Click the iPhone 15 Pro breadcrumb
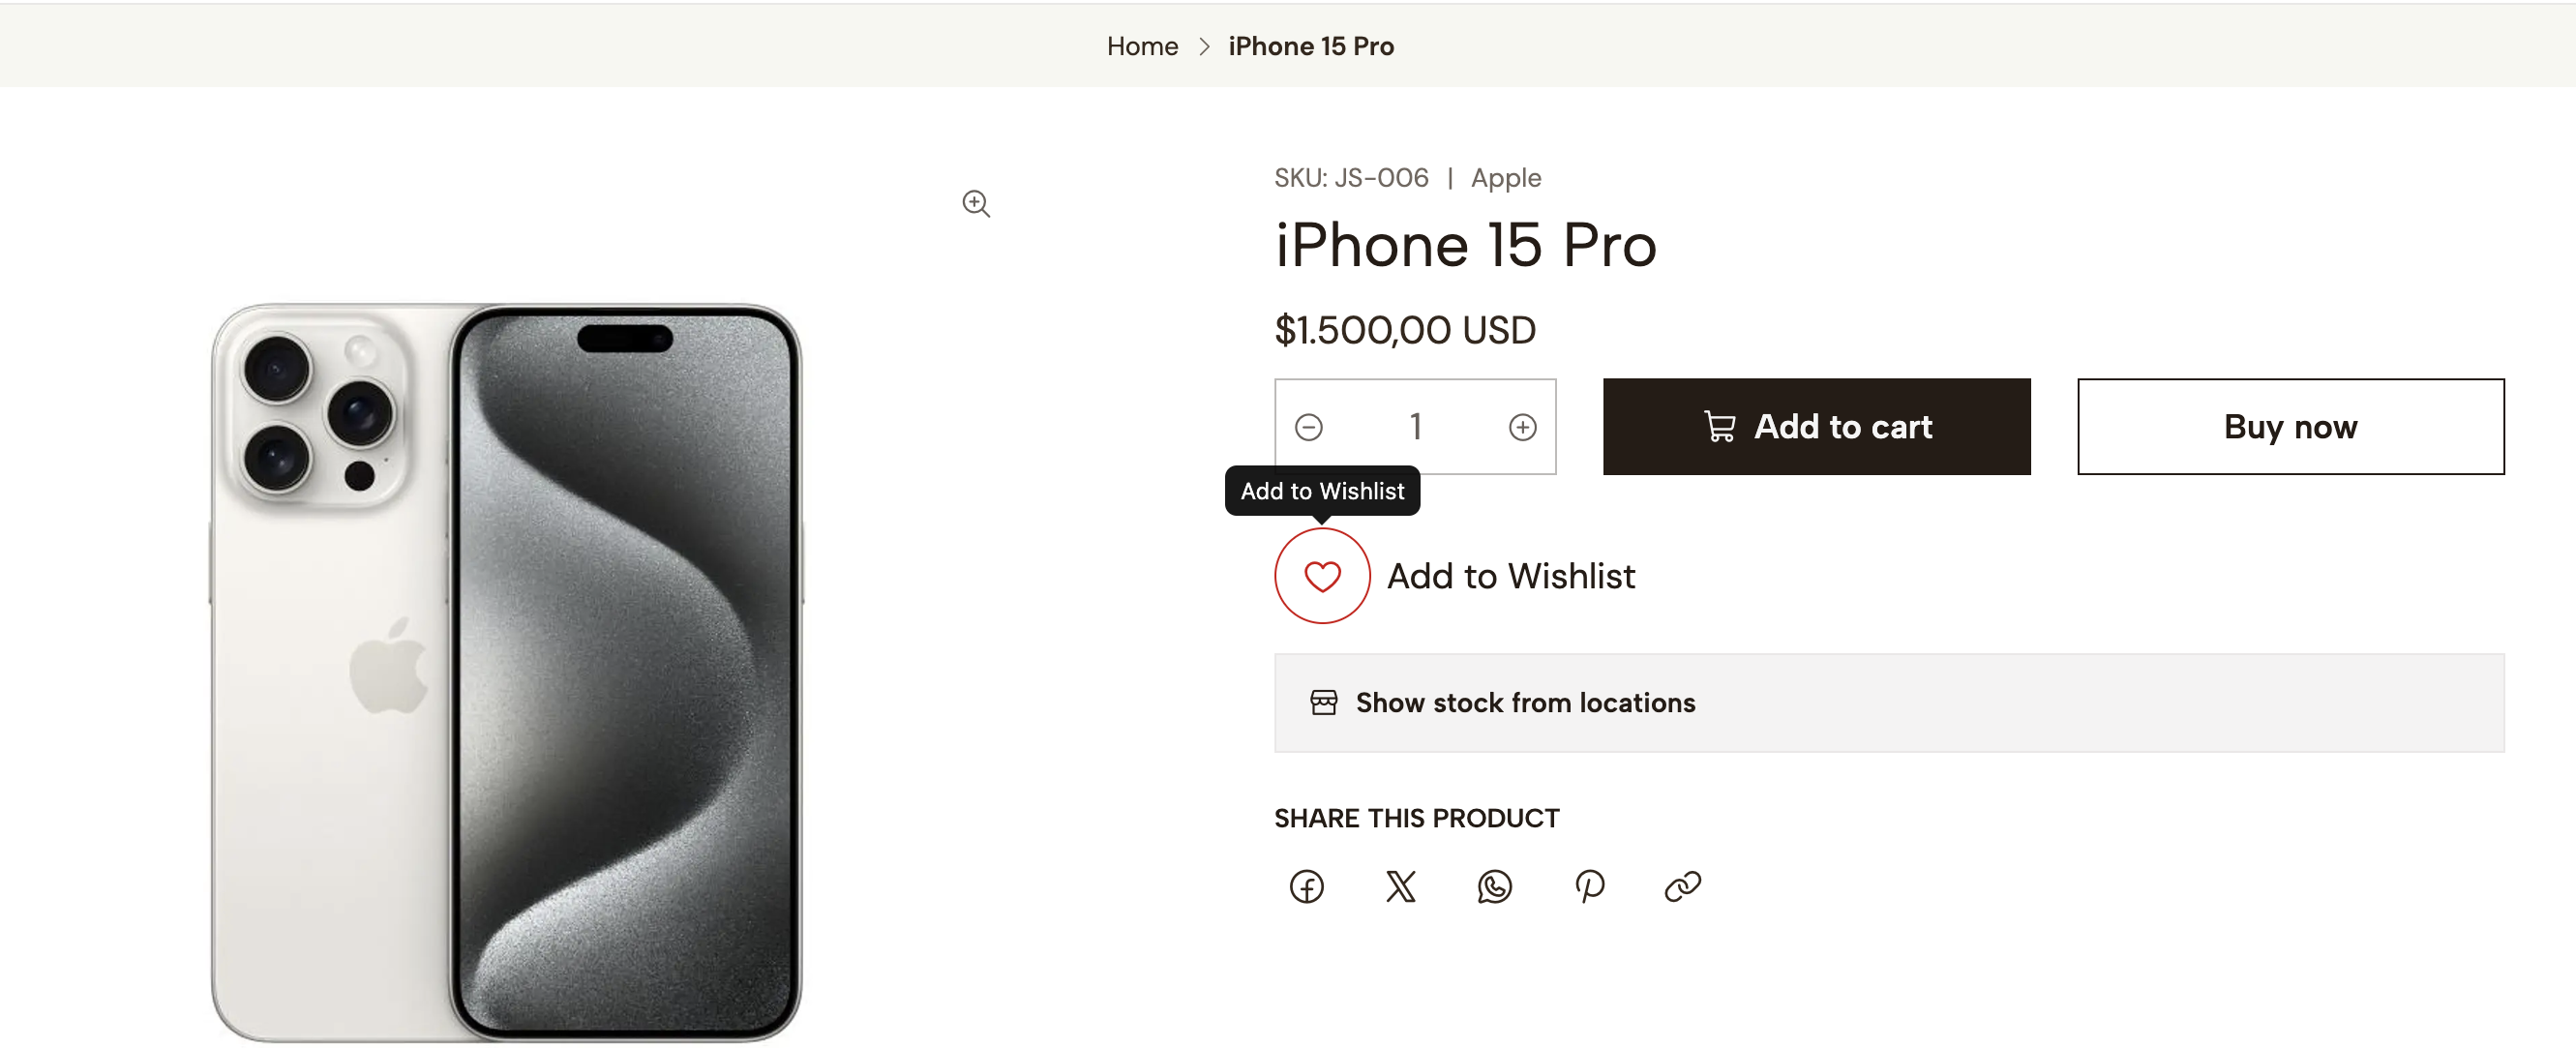The width and height of the screenshot is (2576, 1048). [1310, 46]
